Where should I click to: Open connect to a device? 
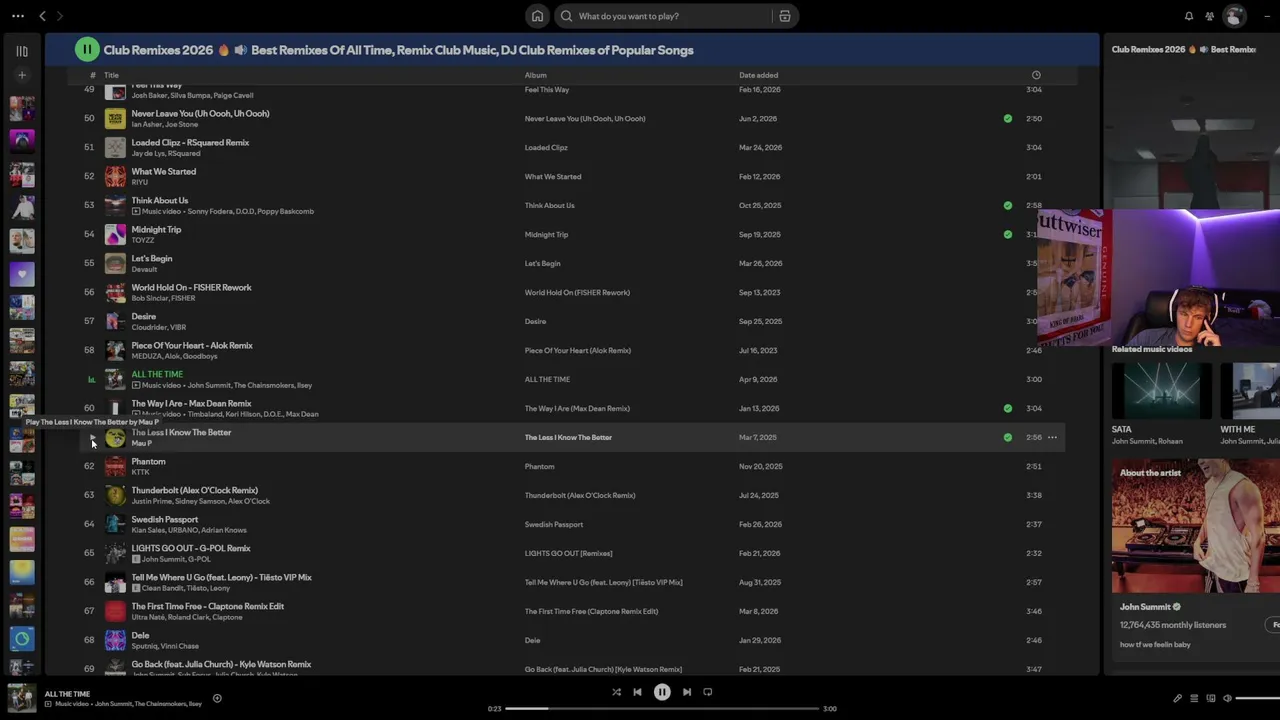tap(1211, 698)
